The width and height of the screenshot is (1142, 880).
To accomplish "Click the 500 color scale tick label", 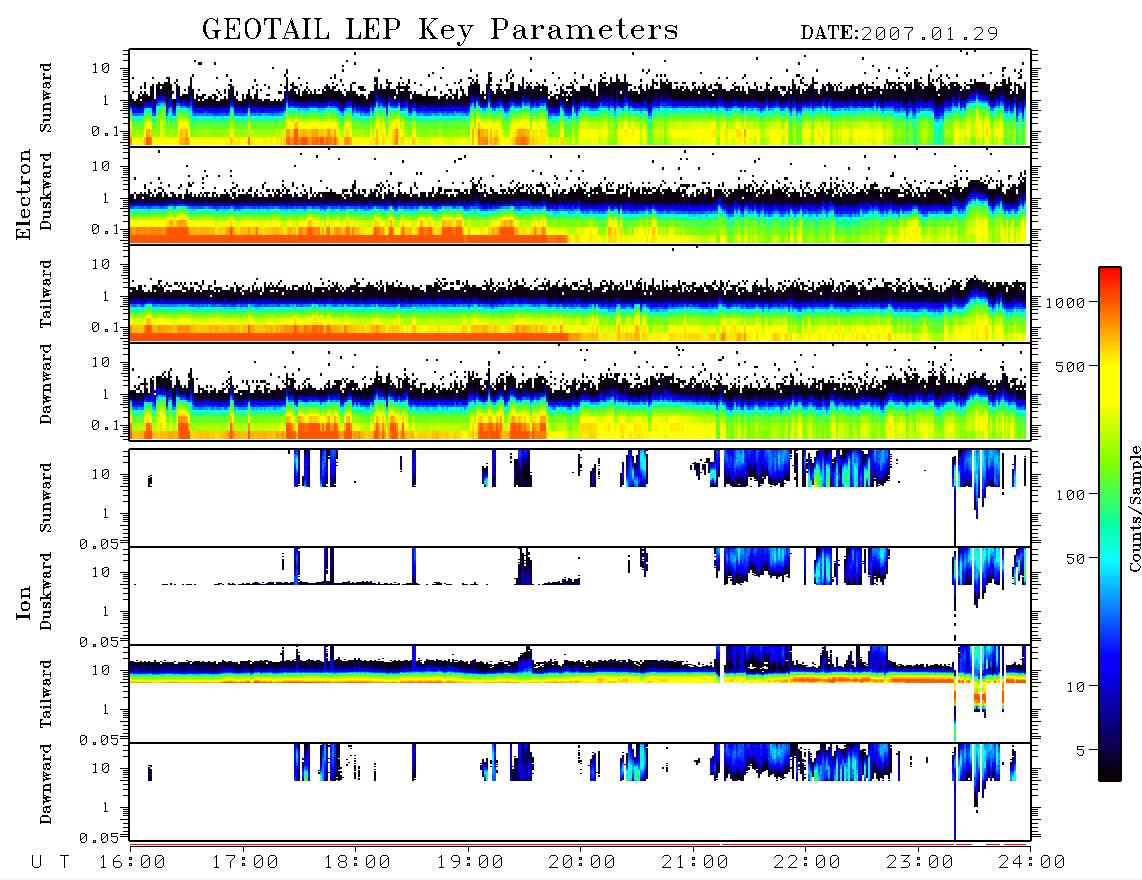I will [1071, 366].
